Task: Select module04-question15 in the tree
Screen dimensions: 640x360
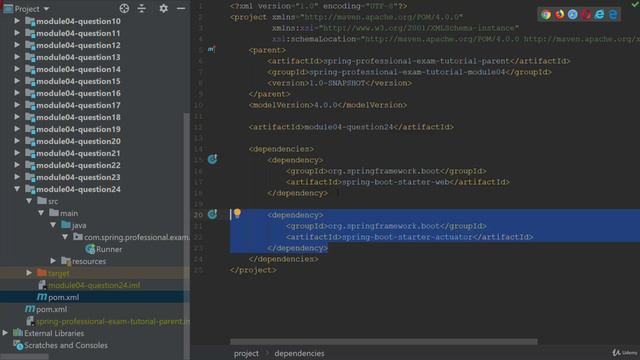Action: coord(78,81)
